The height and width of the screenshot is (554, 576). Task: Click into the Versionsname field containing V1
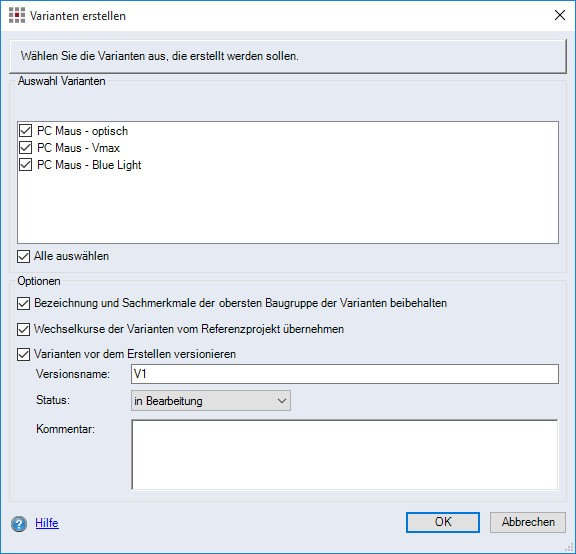pyautogui.click(x=345, y=374)
